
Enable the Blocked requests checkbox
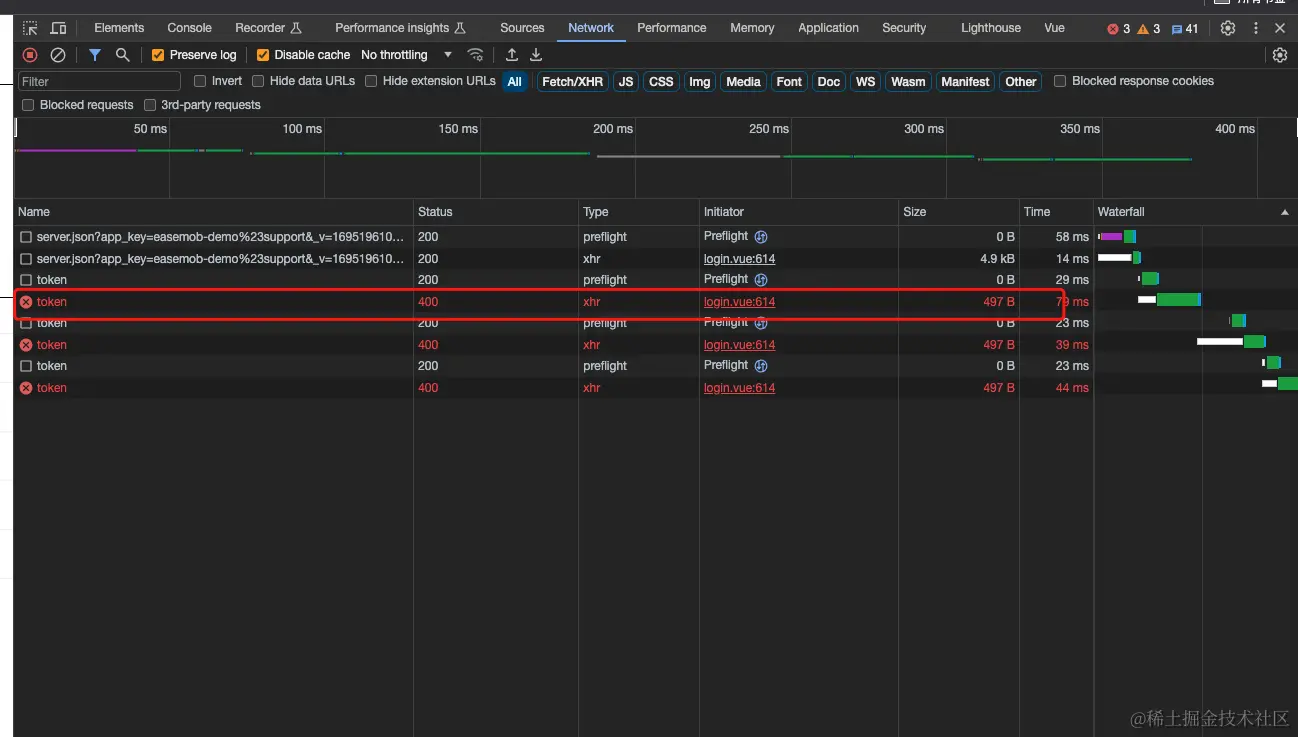point(28,105)
